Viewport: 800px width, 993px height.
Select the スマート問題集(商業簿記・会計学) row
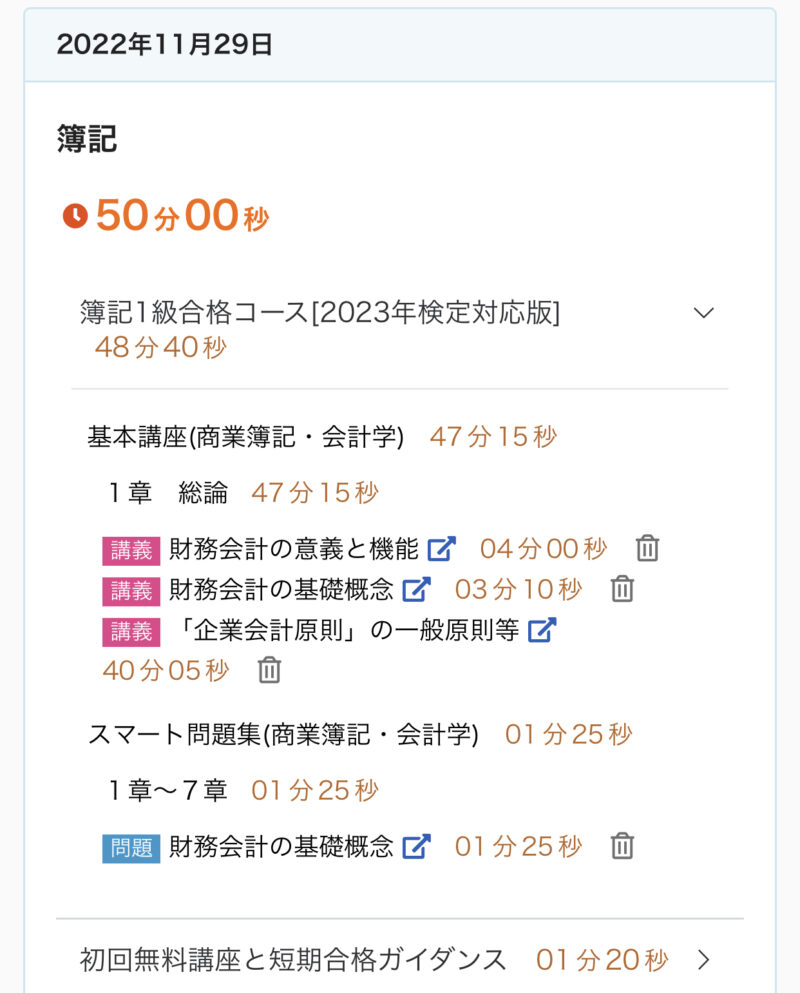283,735
